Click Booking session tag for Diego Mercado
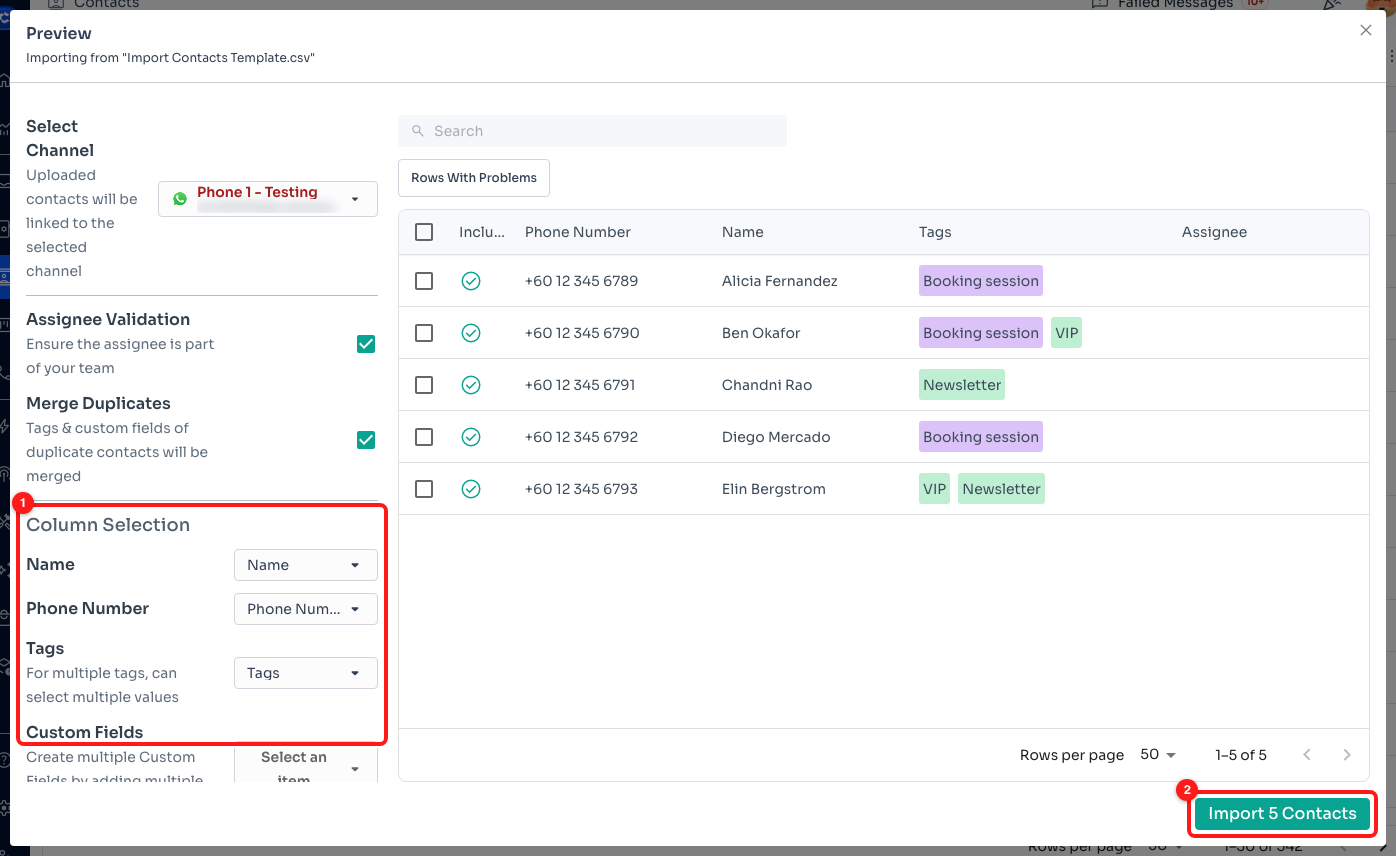 point(981,437)
